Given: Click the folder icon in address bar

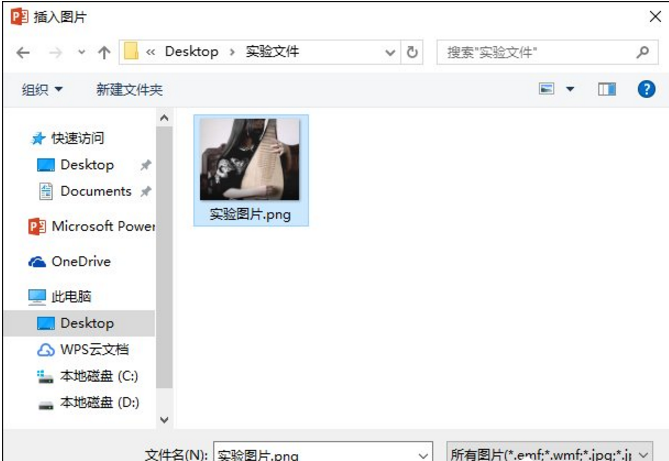Looking at the screenshot, I should click(131, 52).
